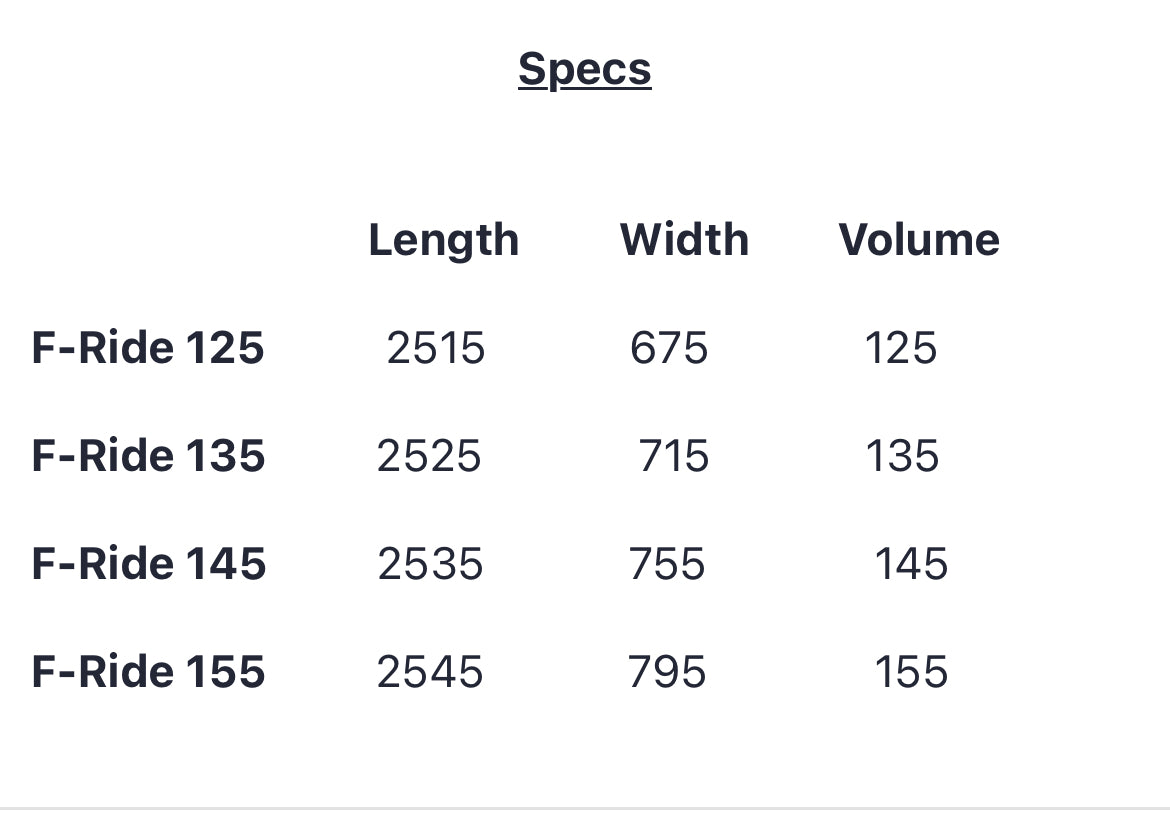The height and width of the screenshot is (815, 1170).
Task: Click the Volume column header
Action: tap(918, 240)
